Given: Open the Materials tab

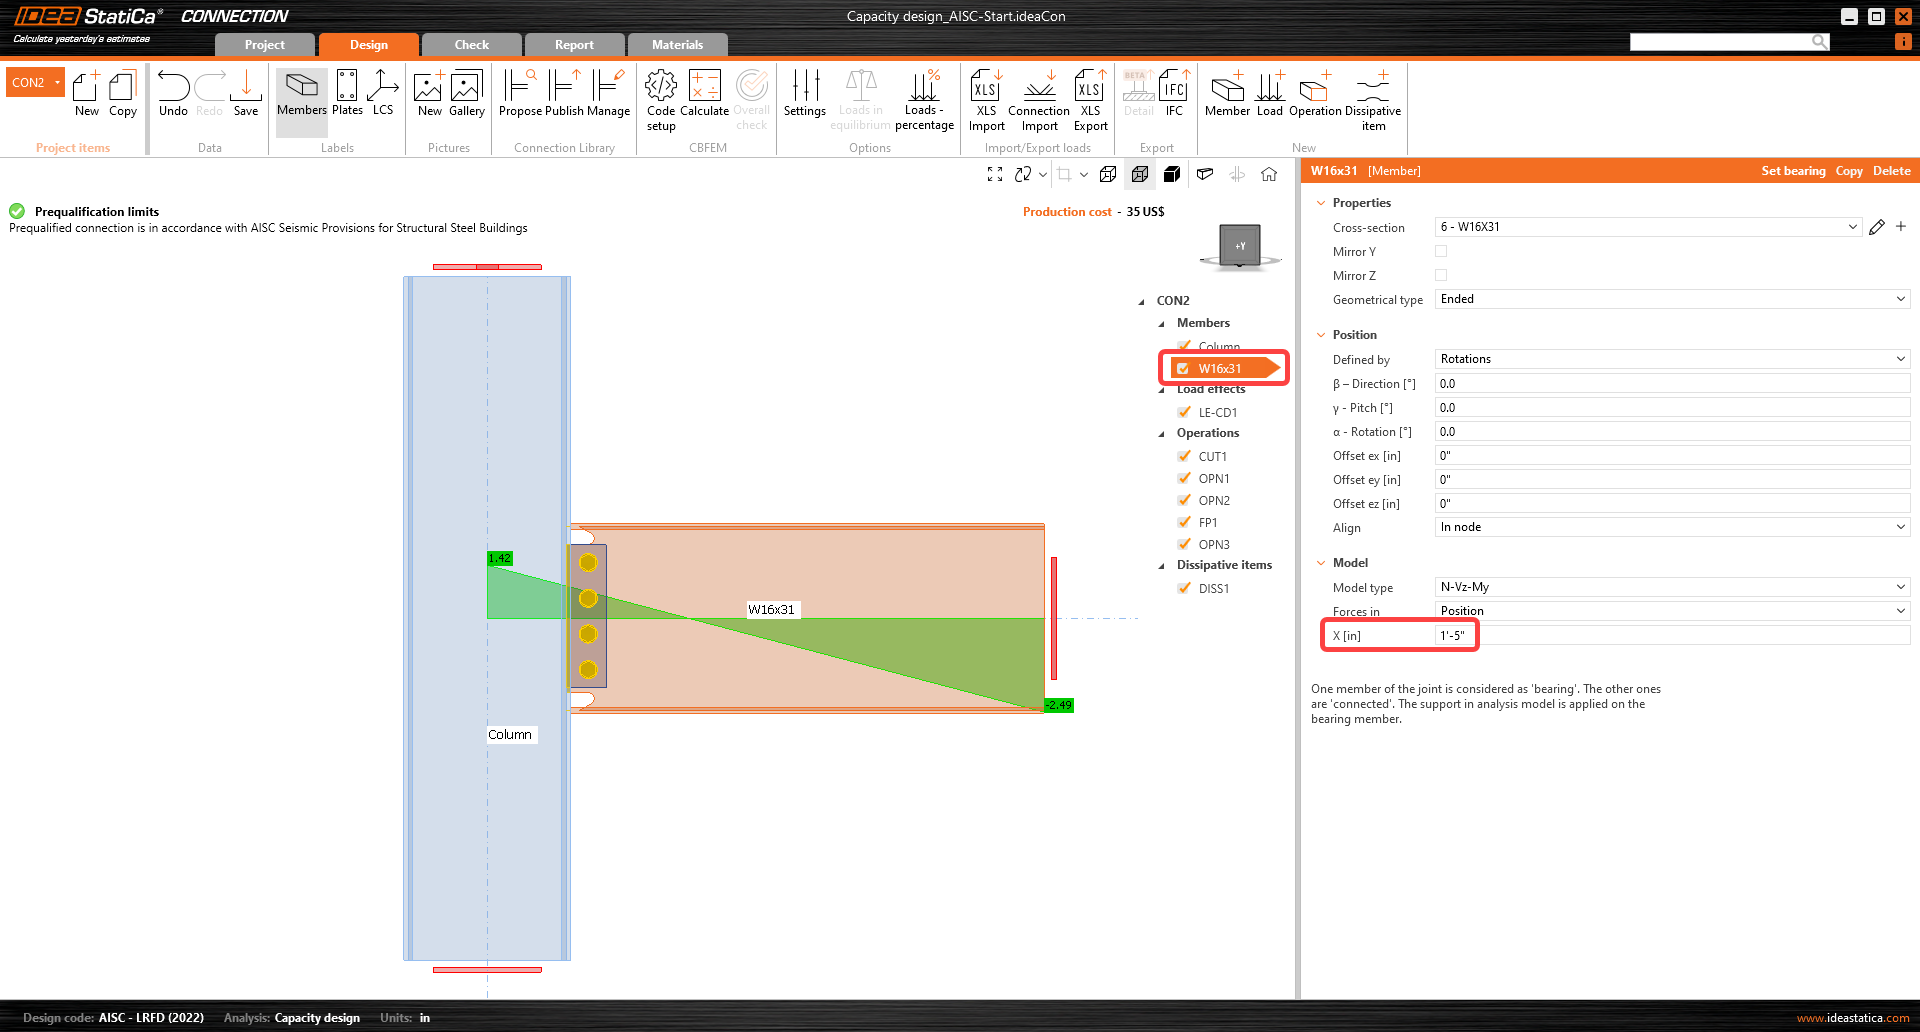Looking at the screenshot, I should click(677, 45).
